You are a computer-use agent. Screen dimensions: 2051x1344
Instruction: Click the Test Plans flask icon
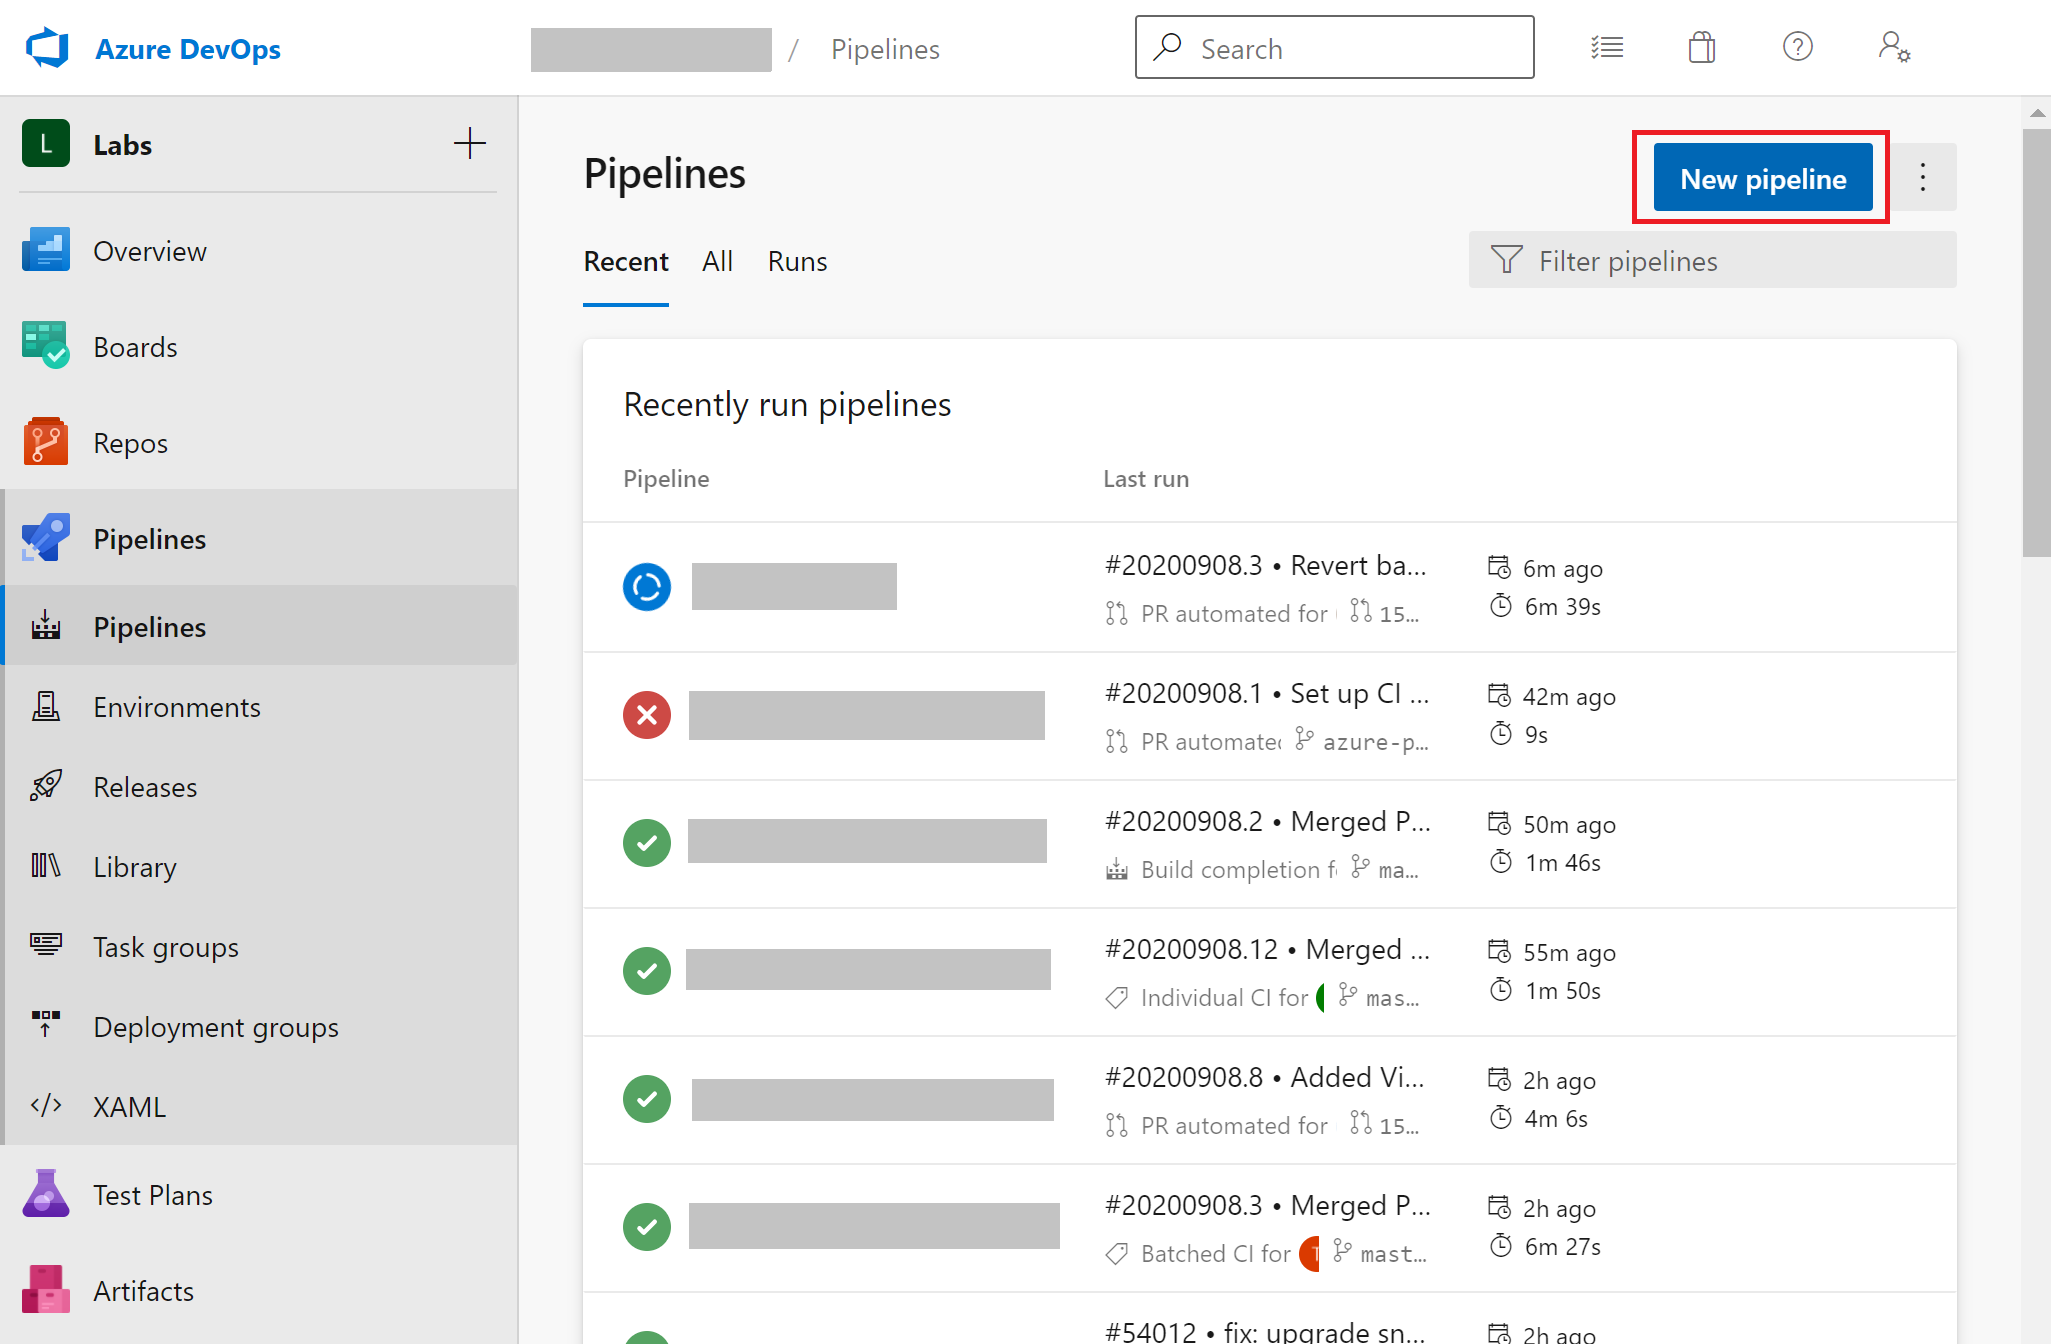pyautogui.click(x=46, y=1193)
